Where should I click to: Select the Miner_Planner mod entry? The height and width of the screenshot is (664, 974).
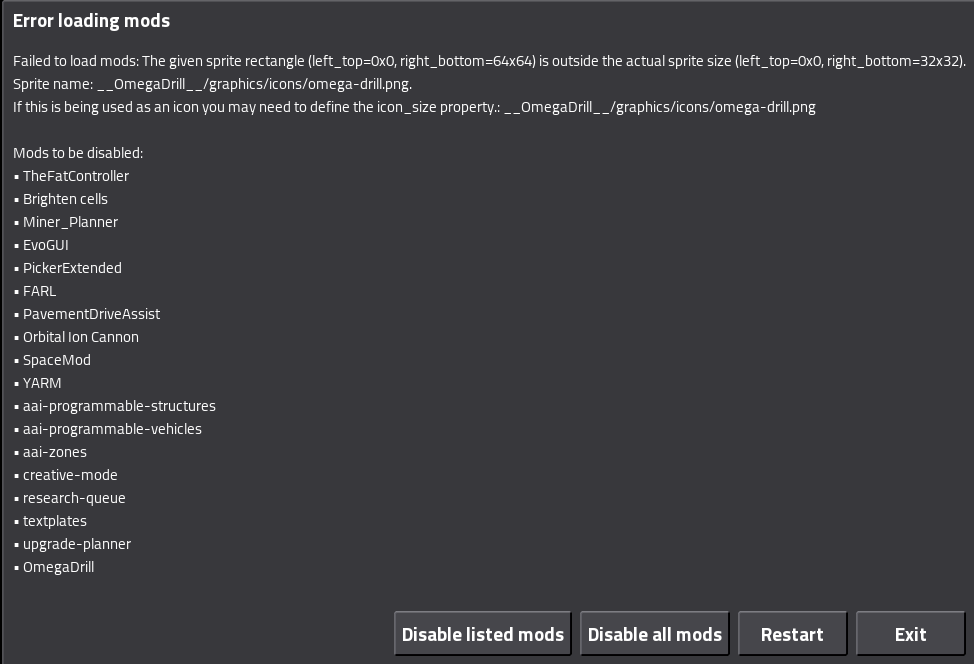[x=70, y=222]
